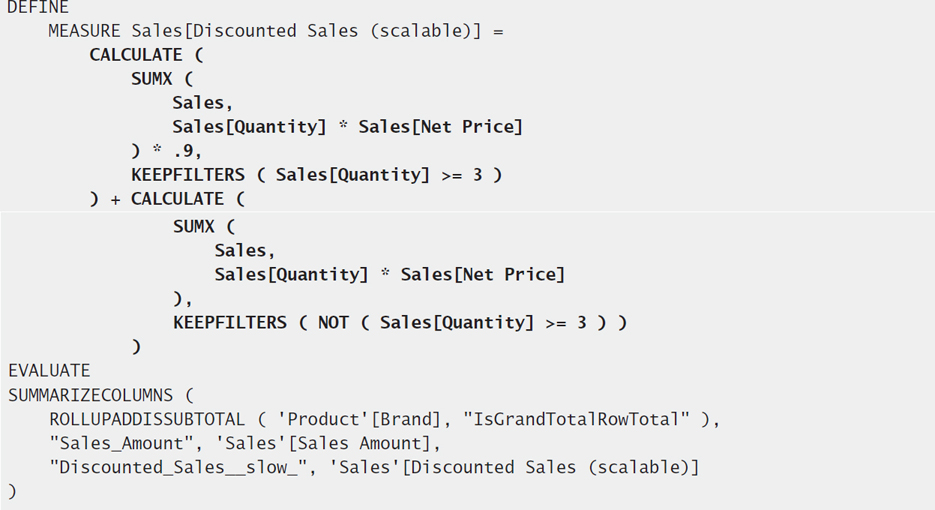Click the second SUMX function

point(194,227)
